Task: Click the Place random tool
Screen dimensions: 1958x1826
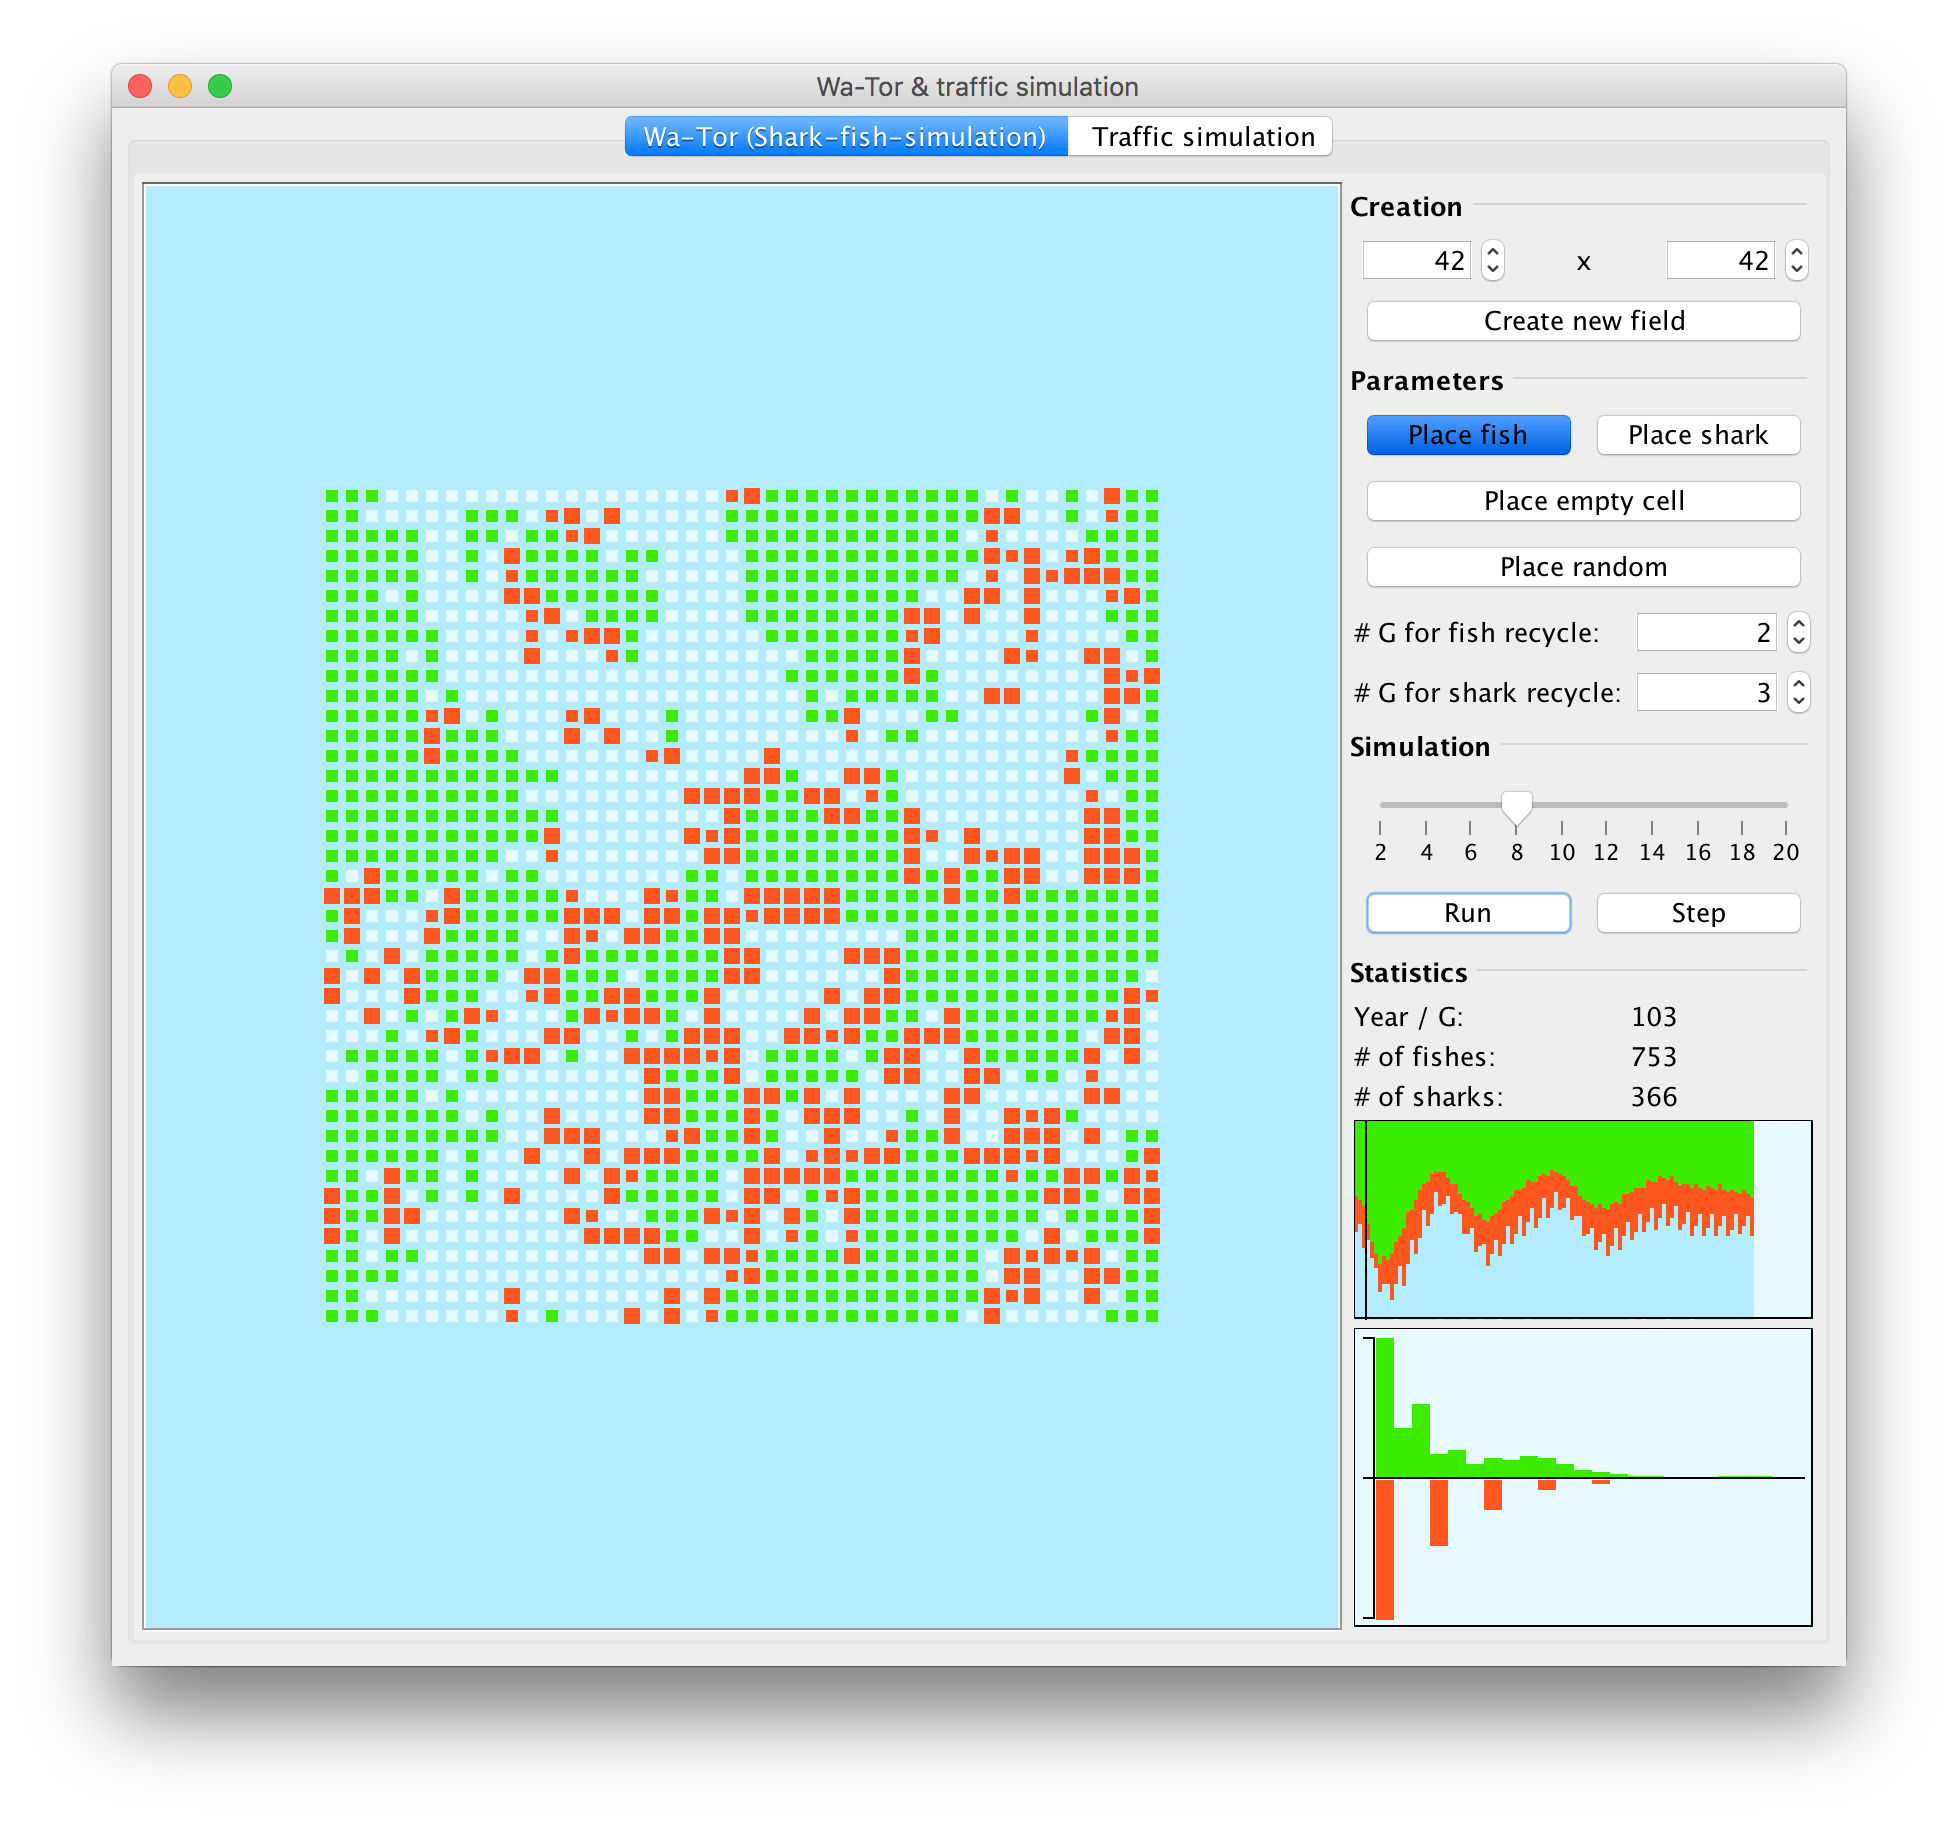Action: [1584, 568]
